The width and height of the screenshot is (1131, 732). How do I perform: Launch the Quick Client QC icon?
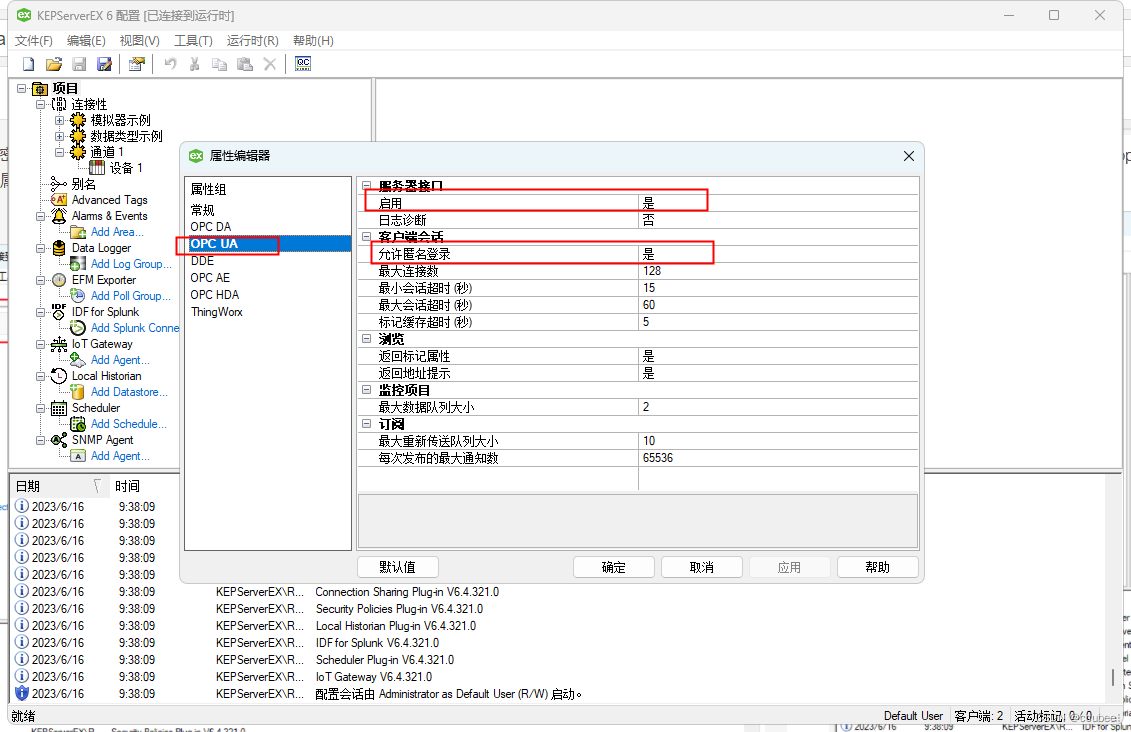pyautogui.click(x=303, y=63)
